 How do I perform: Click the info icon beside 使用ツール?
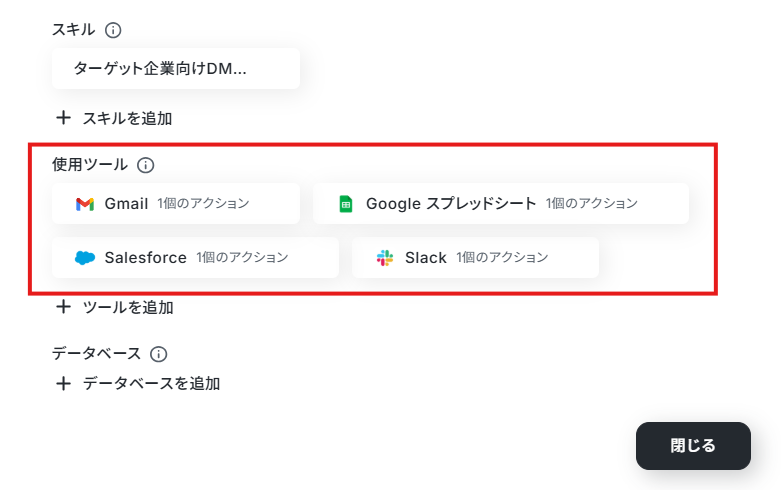click(x=145, y=165)
